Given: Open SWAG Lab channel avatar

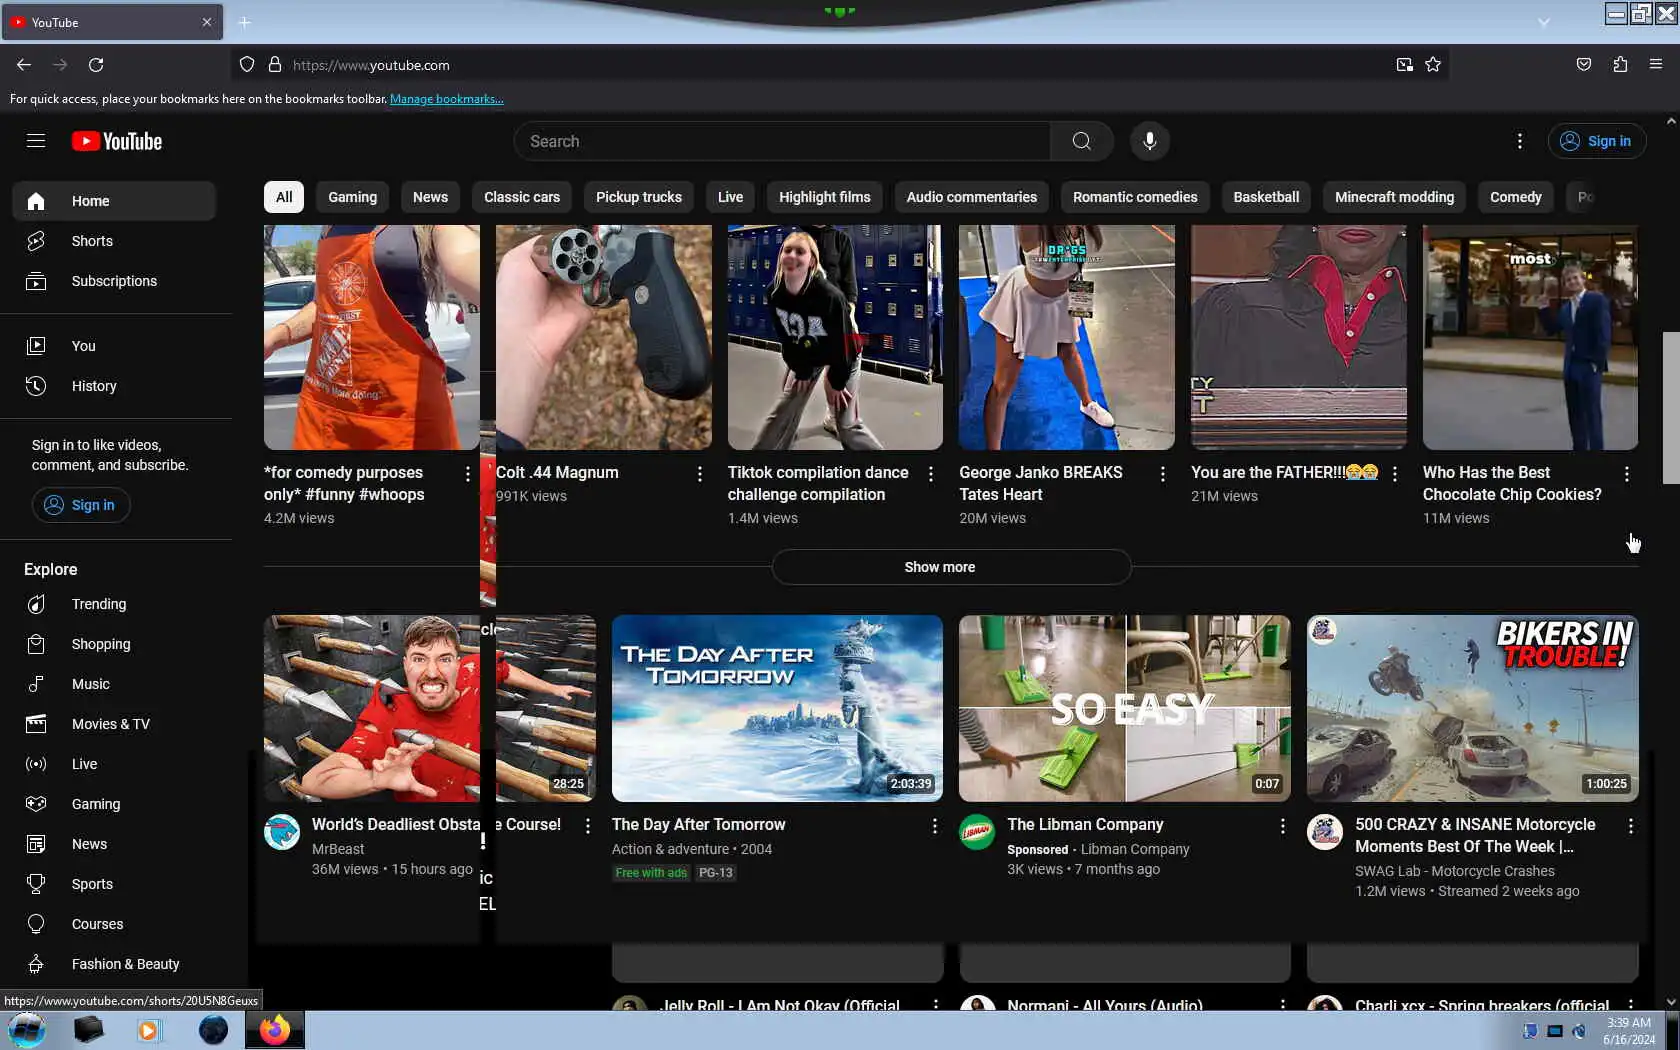Looking at the screenshot, I should [x=1325, y=832].
